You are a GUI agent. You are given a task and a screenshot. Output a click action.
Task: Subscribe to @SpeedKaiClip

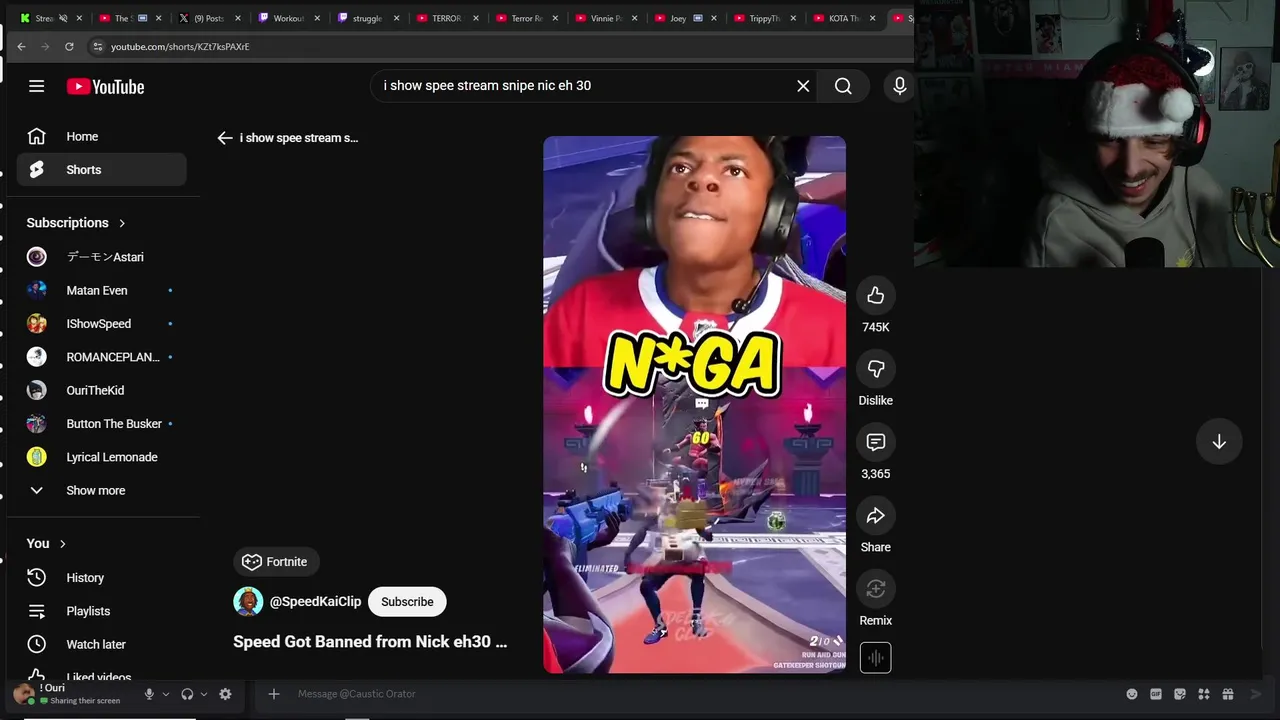407,602
